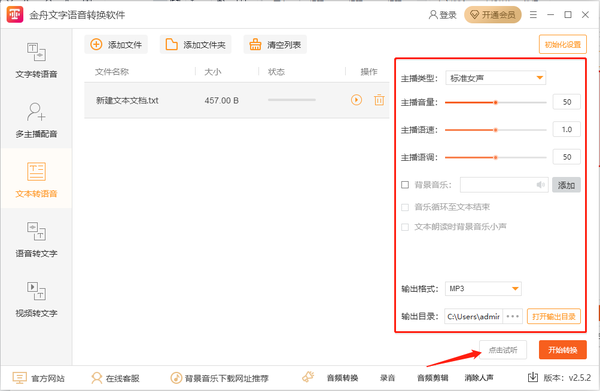This screenshot has height=391, width=600.
Task: Click the 添加文件夹 folder button
Action: pos(196,45)
